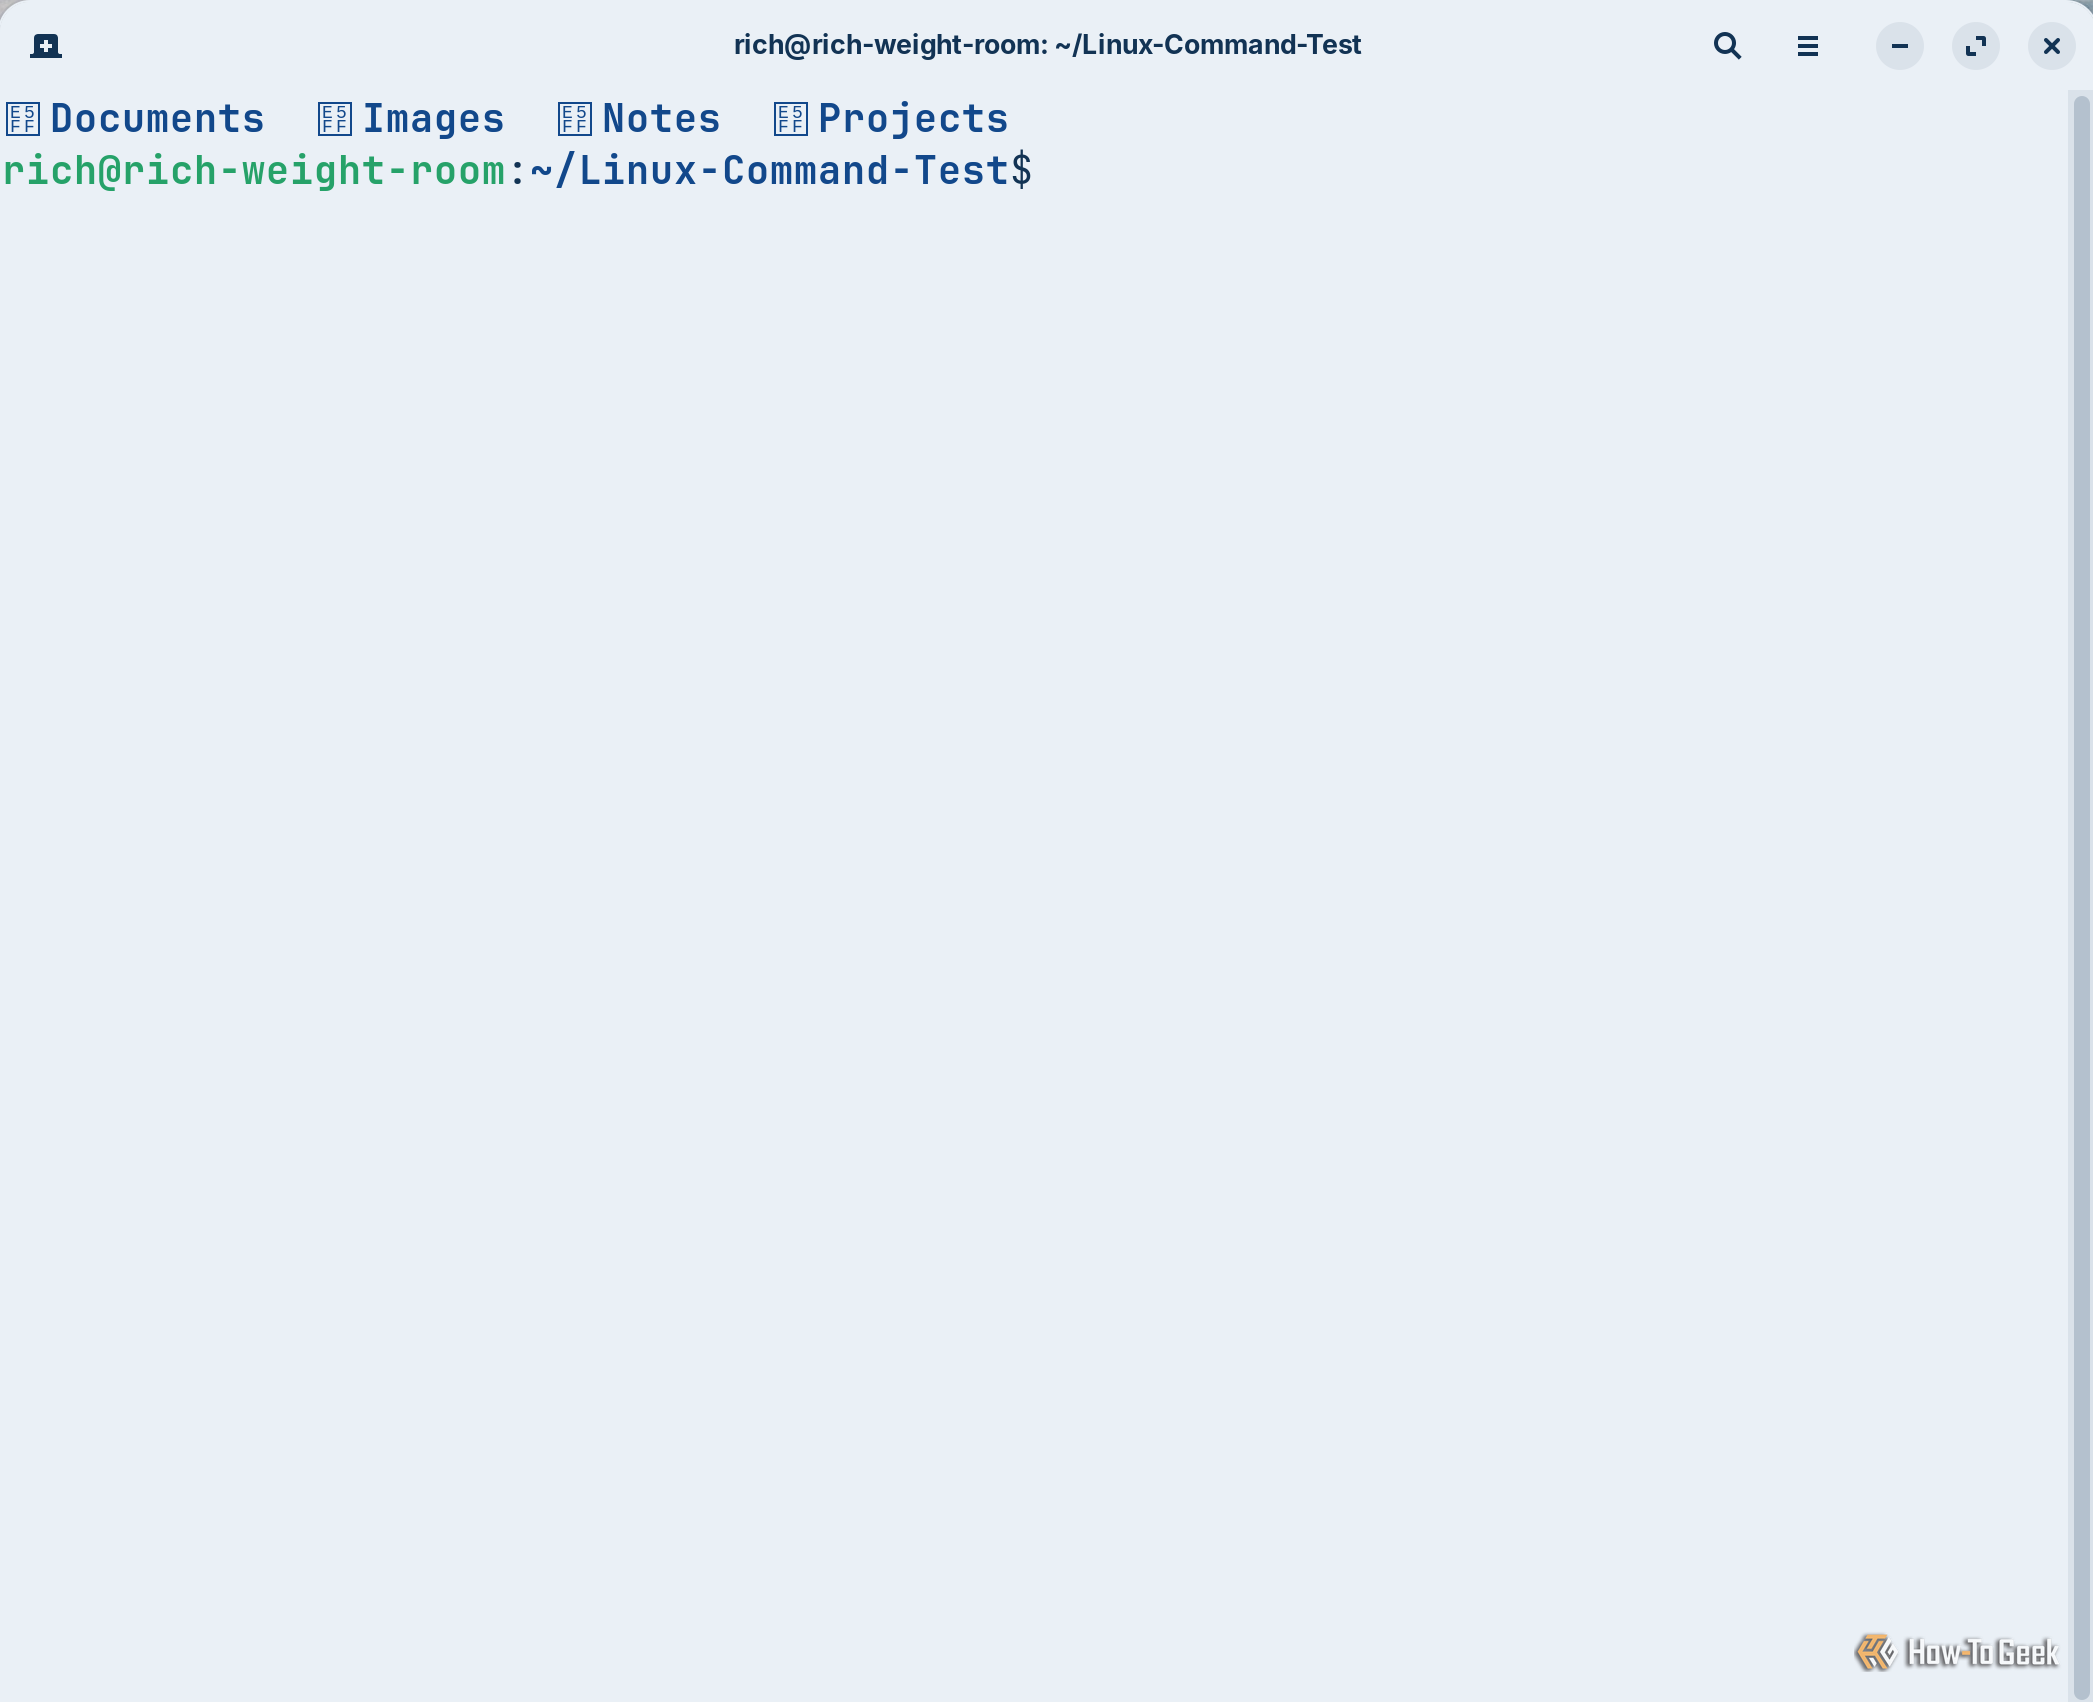
Task: Click the terminal vertical scrollbar
Action: 2081,895
